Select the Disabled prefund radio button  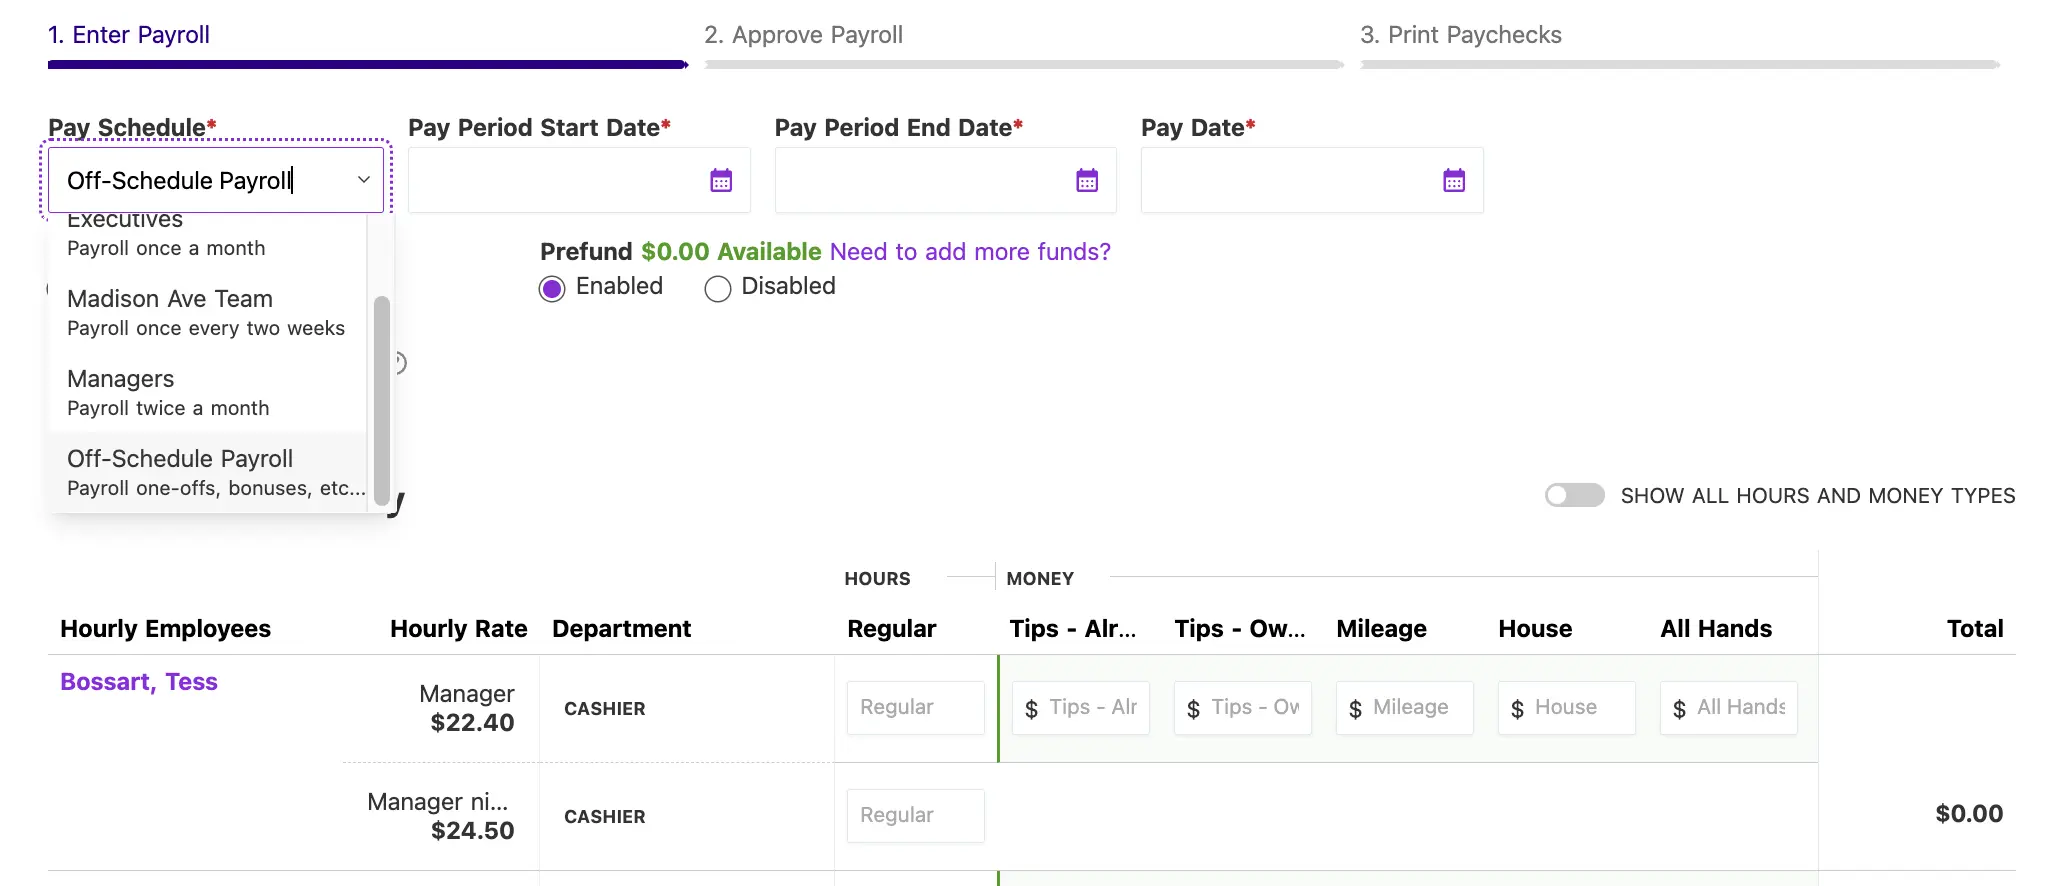point(718,289)
